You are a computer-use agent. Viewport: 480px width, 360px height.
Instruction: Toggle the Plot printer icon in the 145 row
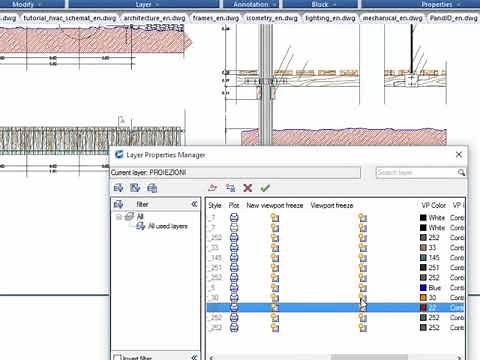(234, 258)
